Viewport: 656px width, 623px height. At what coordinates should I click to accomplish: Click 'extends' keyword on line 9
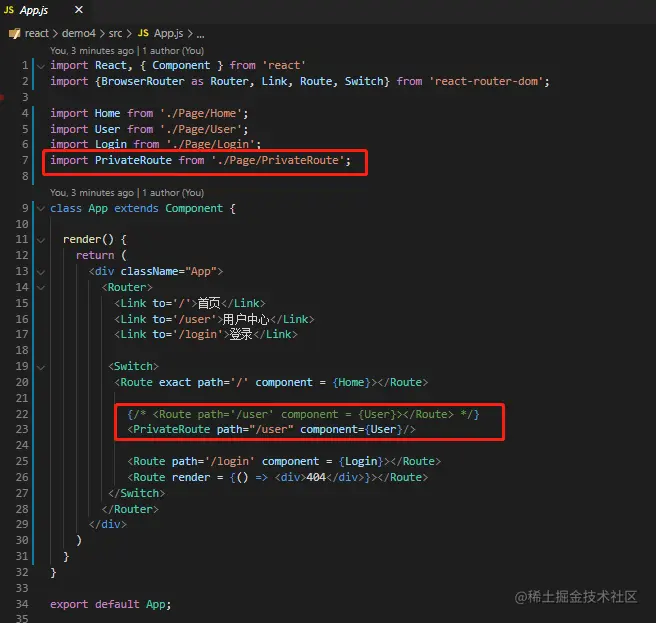pos(136,208)
